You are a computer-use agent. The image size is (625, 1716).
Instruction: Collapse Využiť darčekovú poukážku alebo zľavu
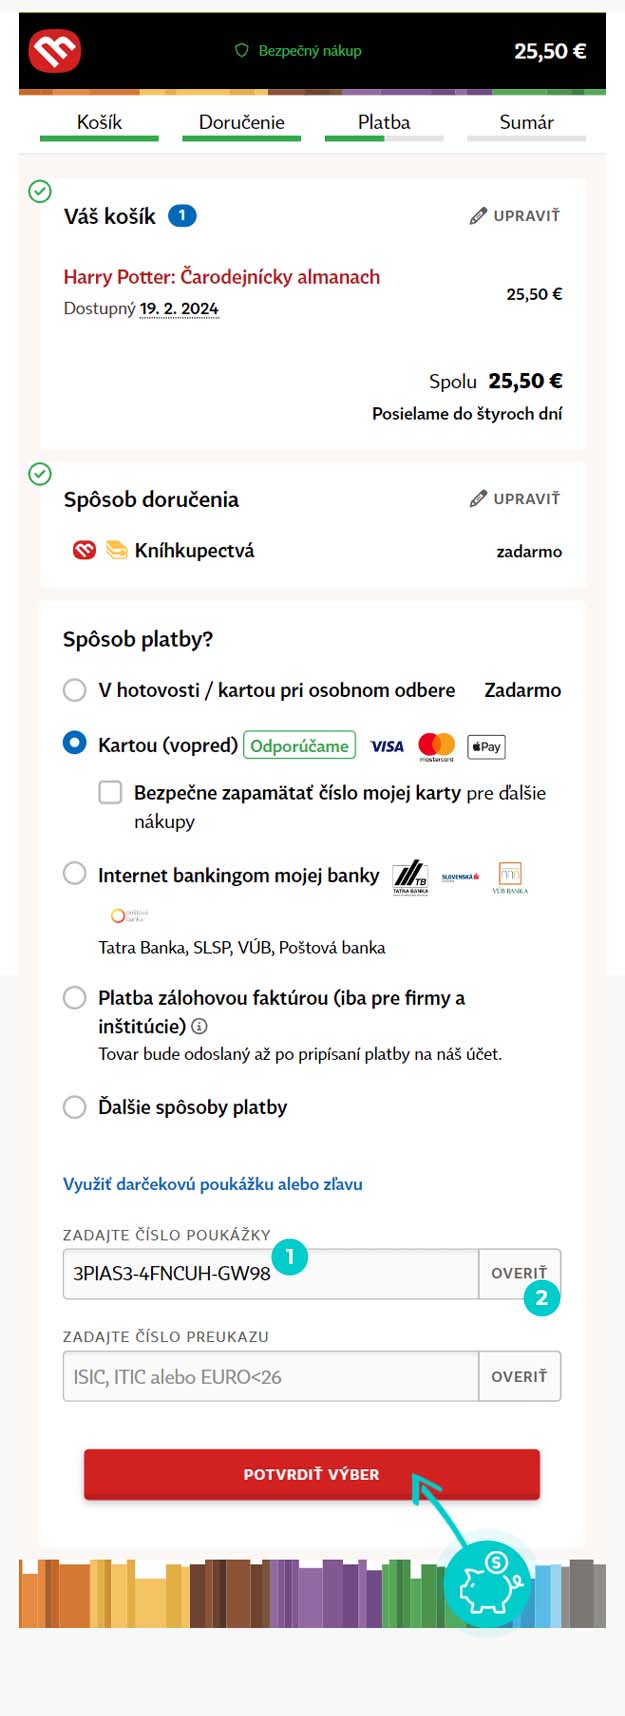click(213, 1184)
